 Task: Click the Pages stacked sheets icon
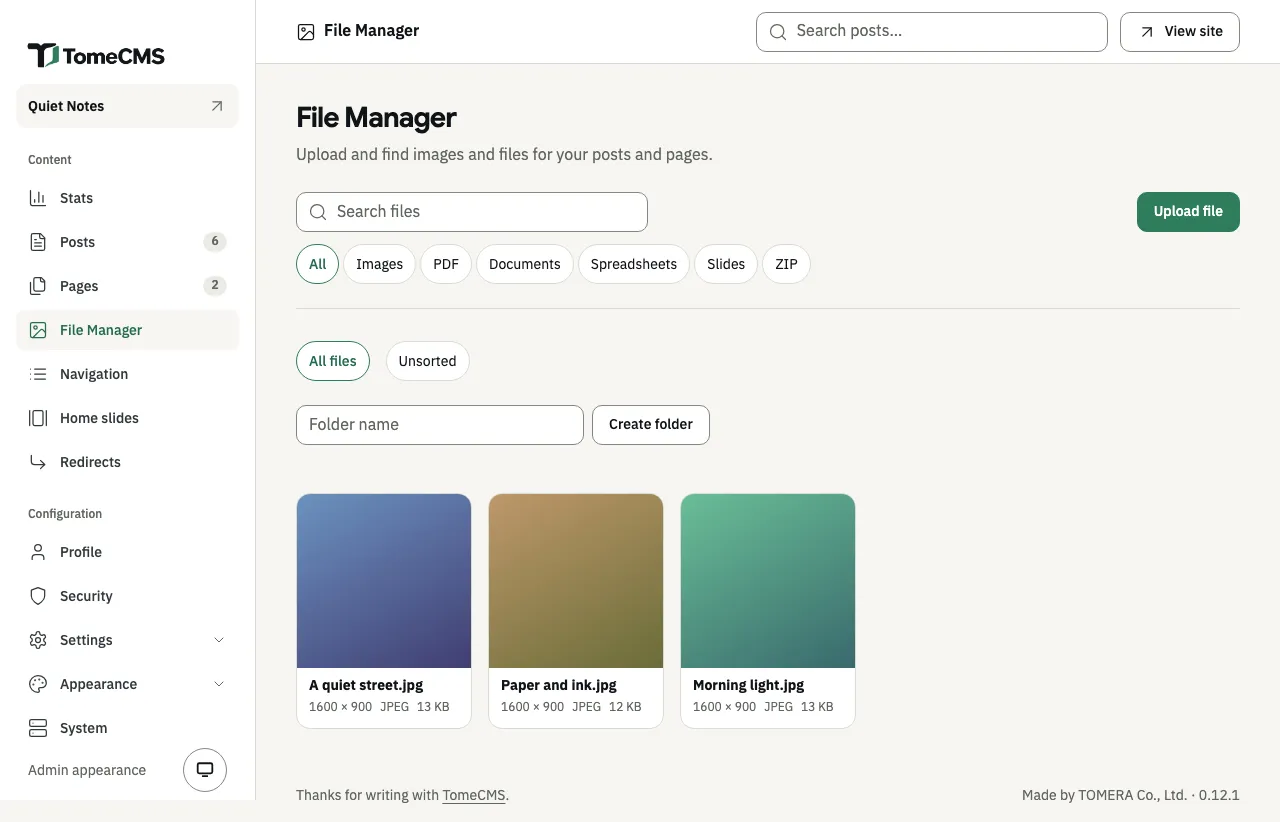click(x=38, y=286)
